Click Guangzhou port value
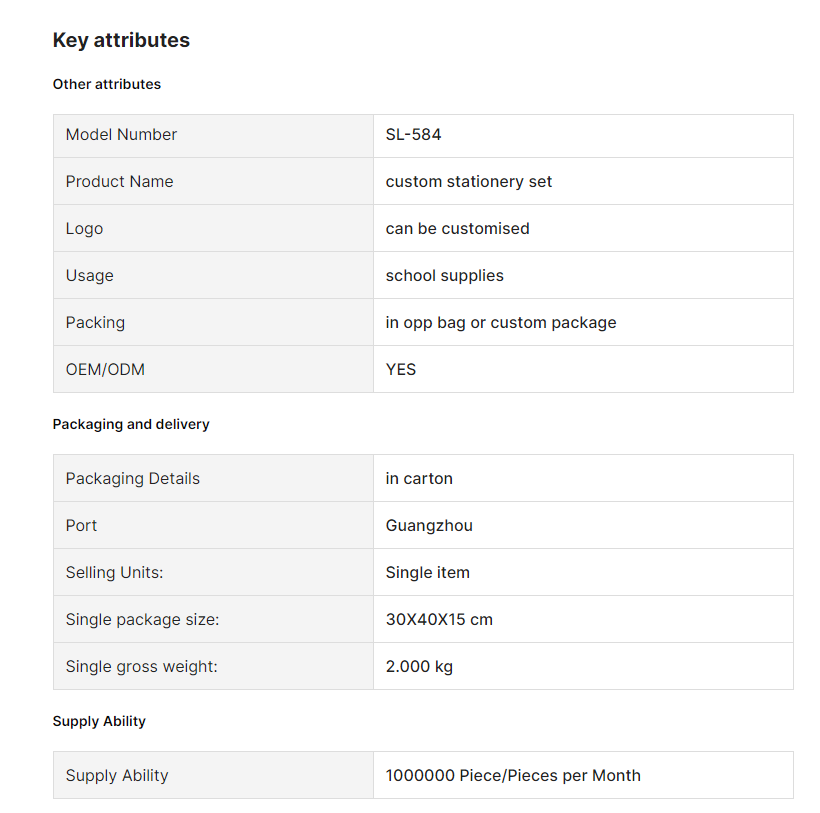The image size is (820, 813). pos(429,525)
